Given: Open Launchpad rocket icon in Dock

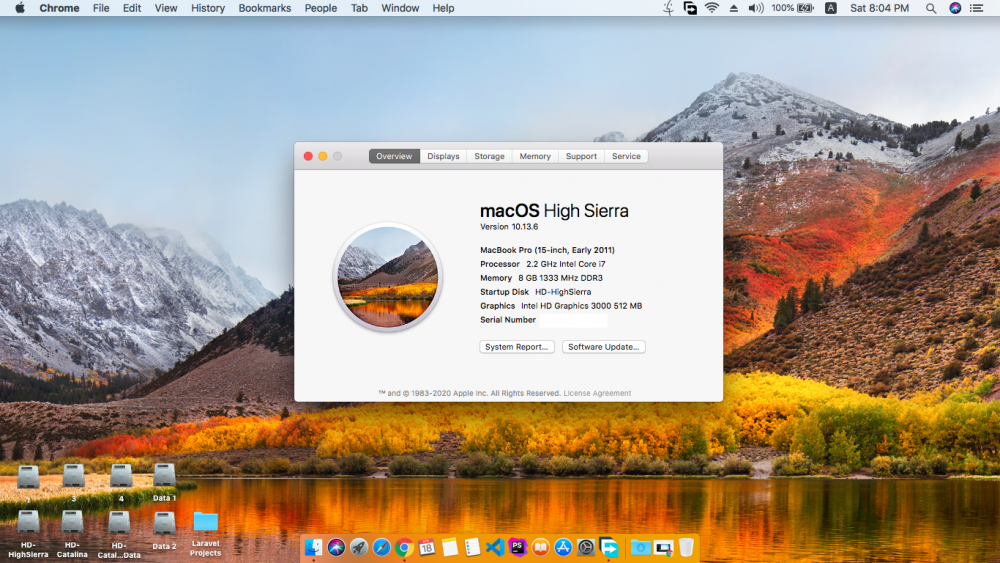Looking at the screenshot, I should point(359,547).
